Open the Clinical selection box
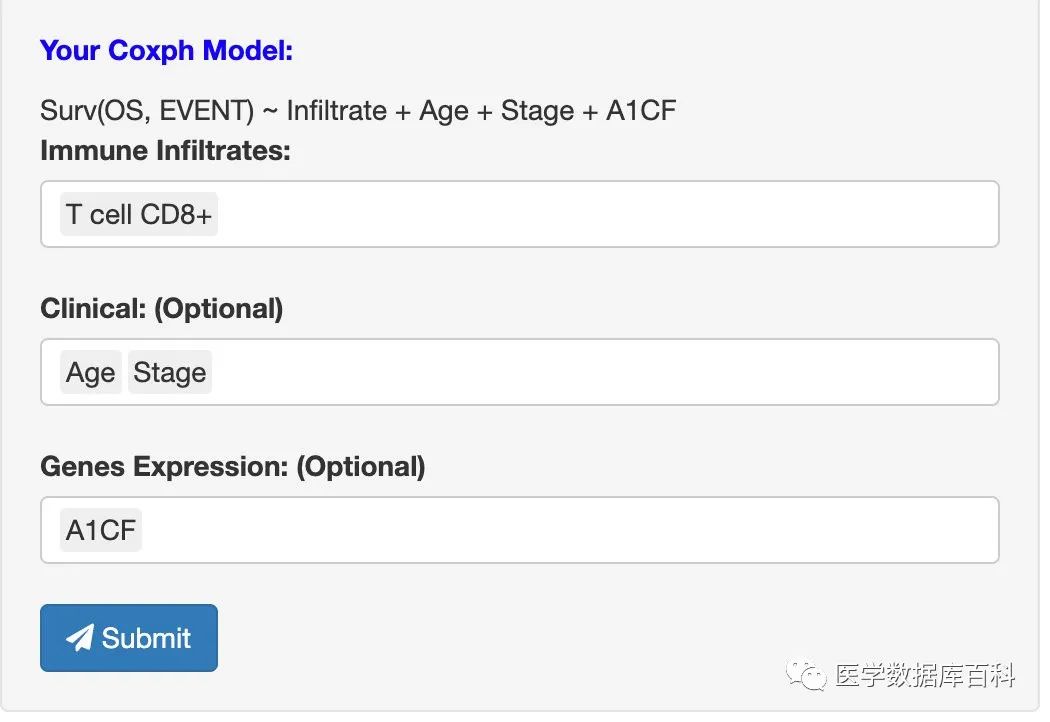The image size is (1050, 722). click(x=600, y=373)
